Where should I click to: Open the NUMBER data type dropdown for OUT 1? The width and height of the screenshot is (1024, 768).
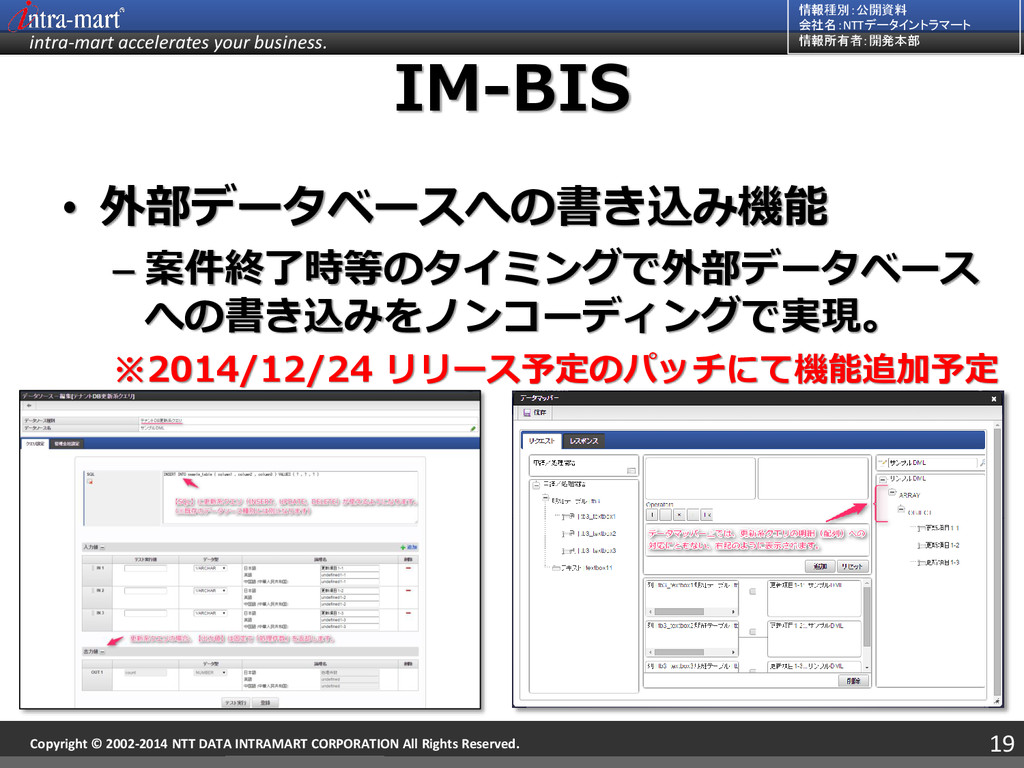pos(210,672)
